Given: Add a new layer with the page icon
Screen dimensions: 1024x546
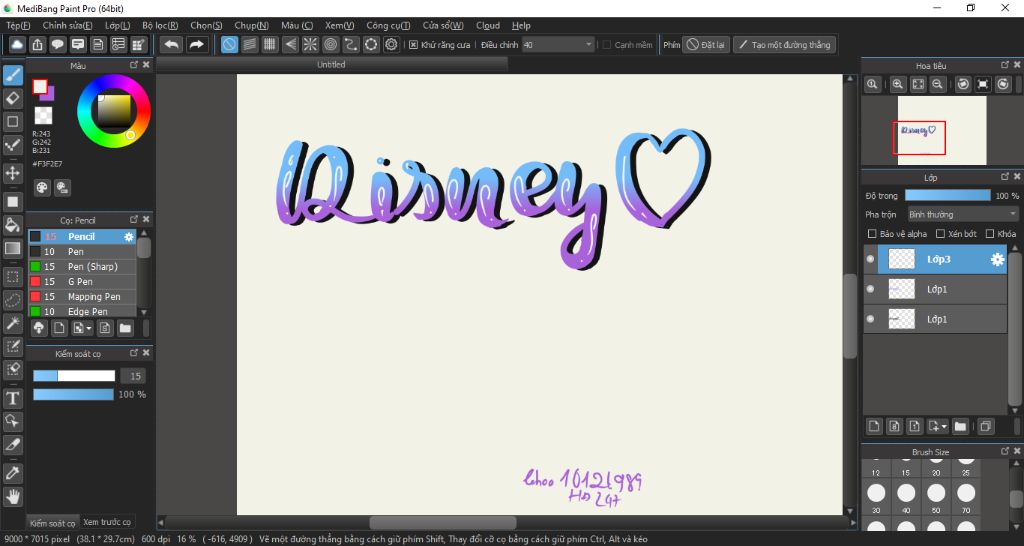Looking at the screenshot, I should (x=874, y=426).
